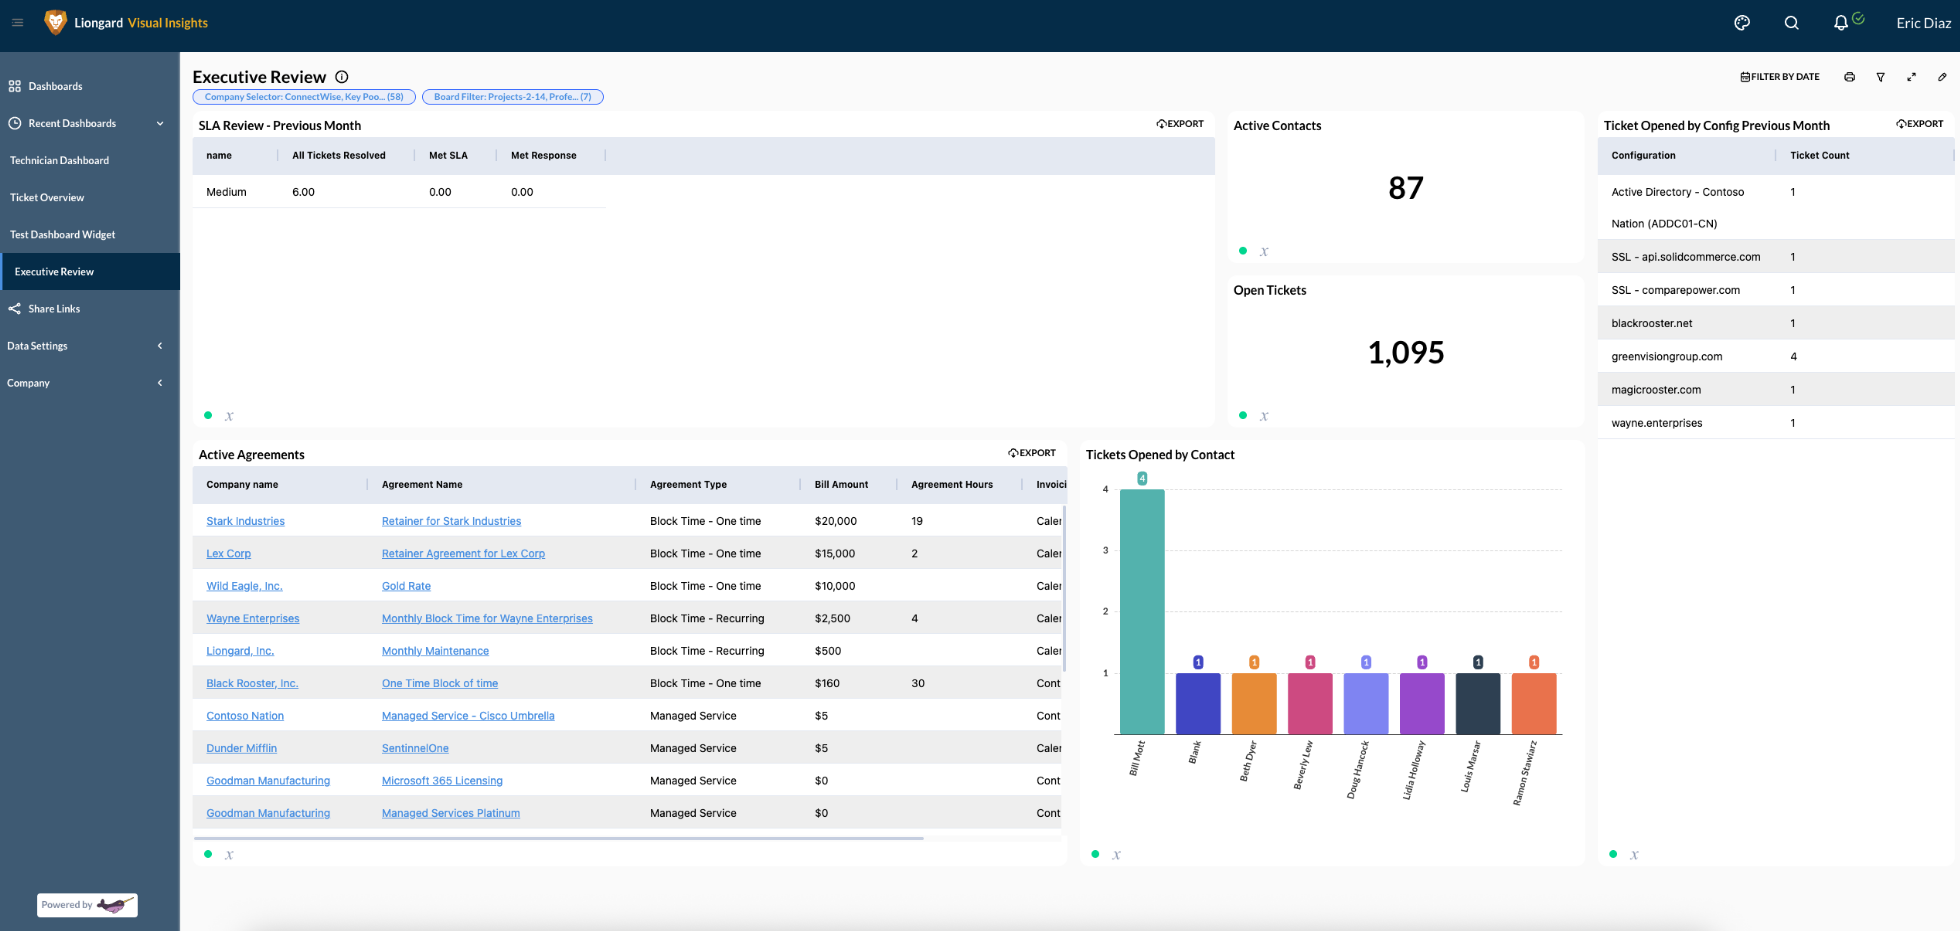Edit the dashboard with the pencil icon

pos(1943,76)
